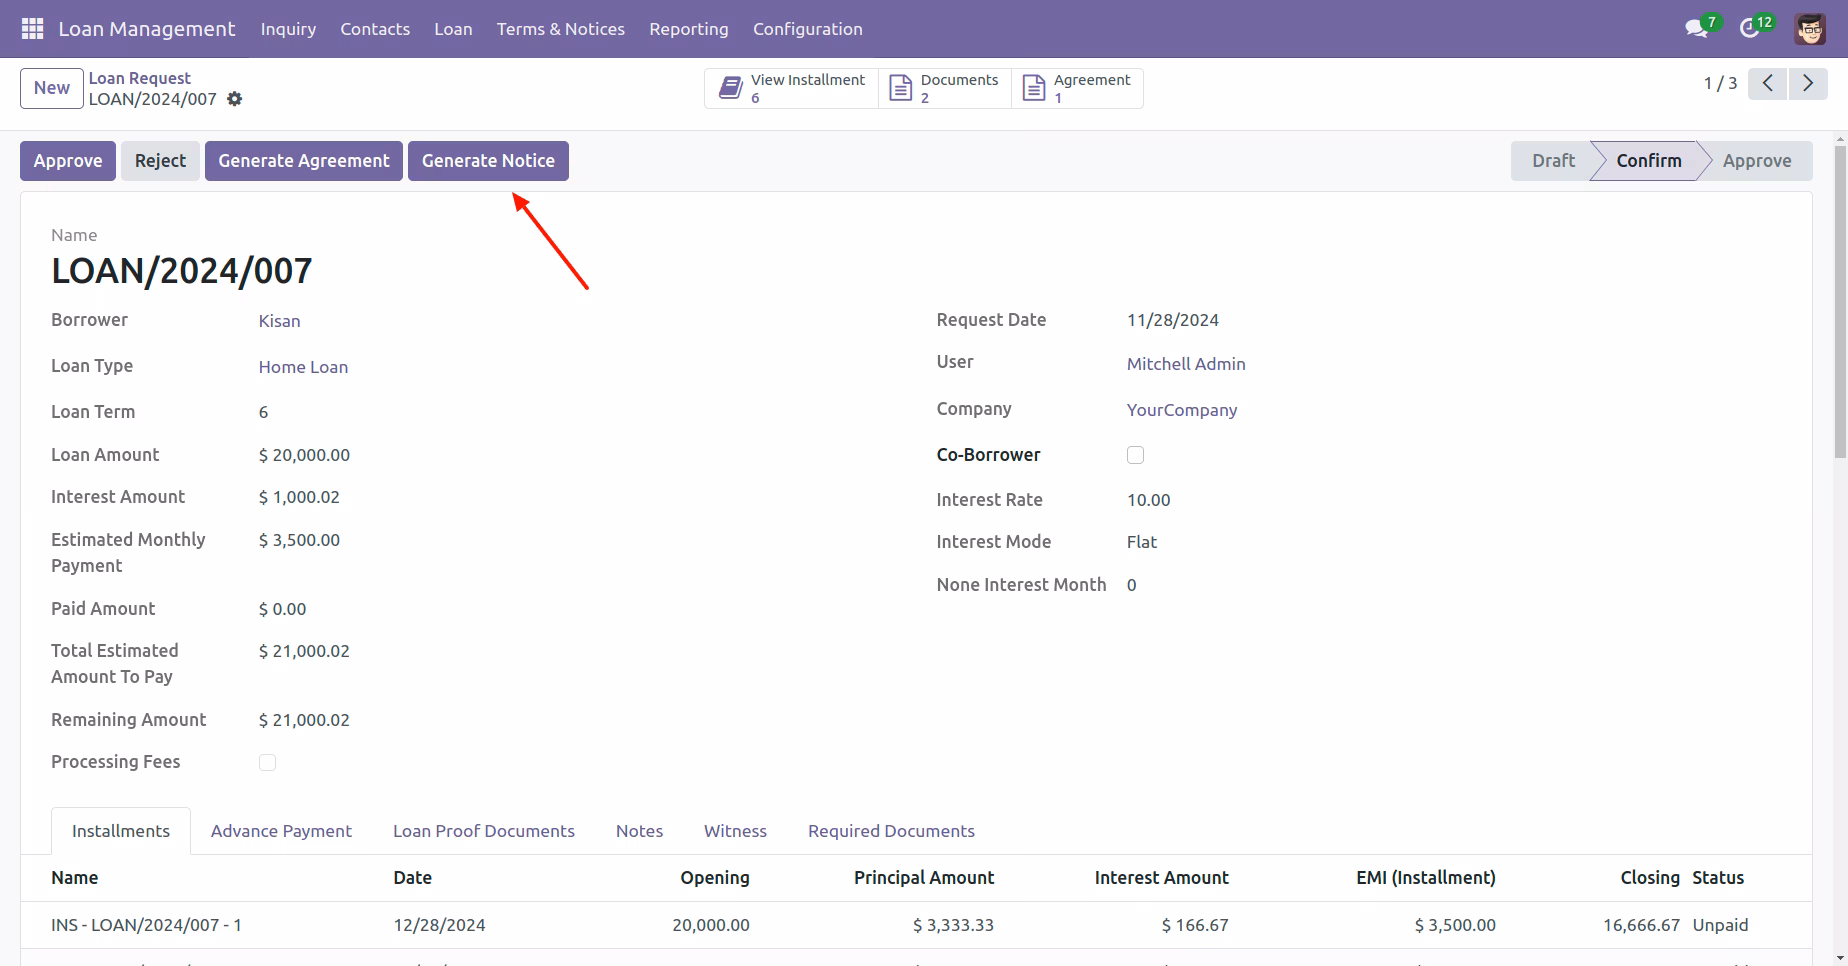
Task: Select the Draft status stage
Action: [1553, 161]
